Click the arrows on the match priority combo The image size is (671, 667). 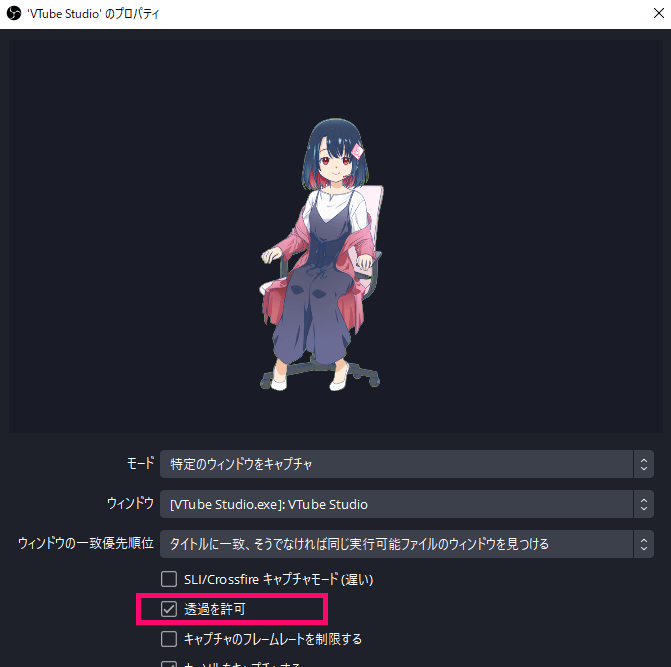pos(644,544)
